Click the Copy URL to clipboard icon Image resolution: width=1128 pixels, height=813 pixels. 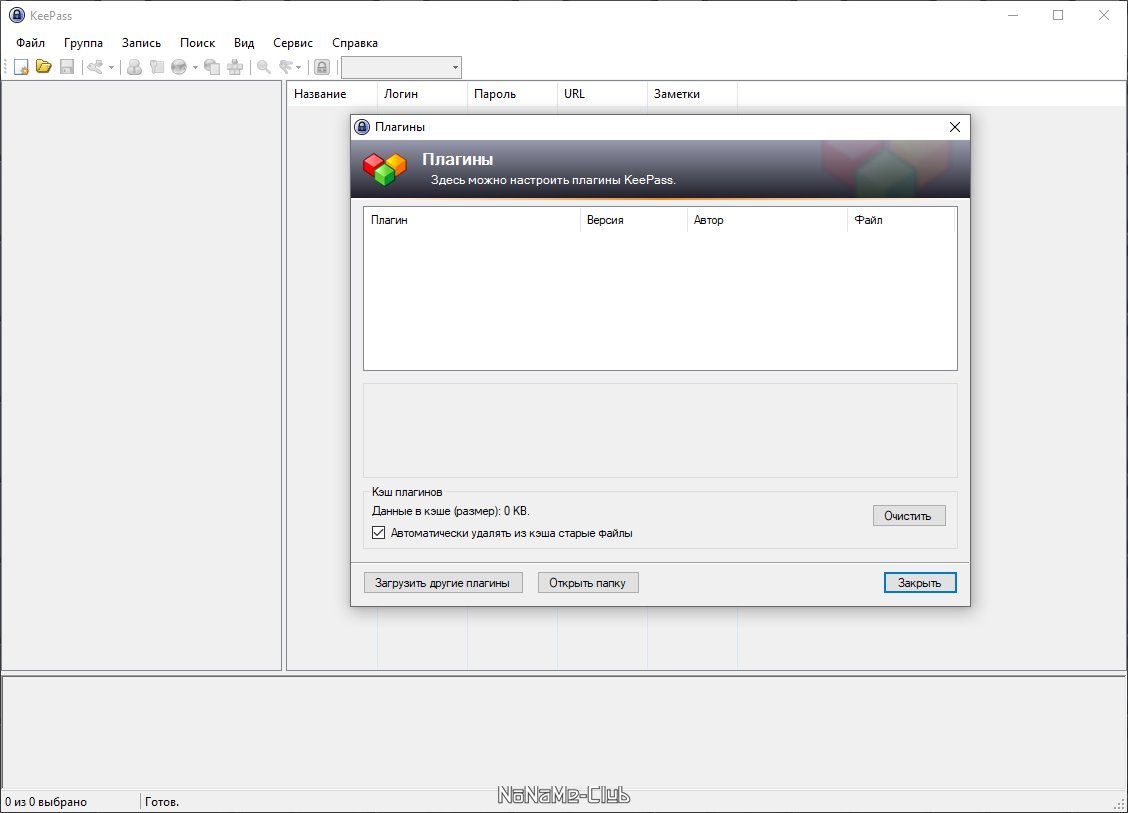pyautogui.click(x=212, y=67)
